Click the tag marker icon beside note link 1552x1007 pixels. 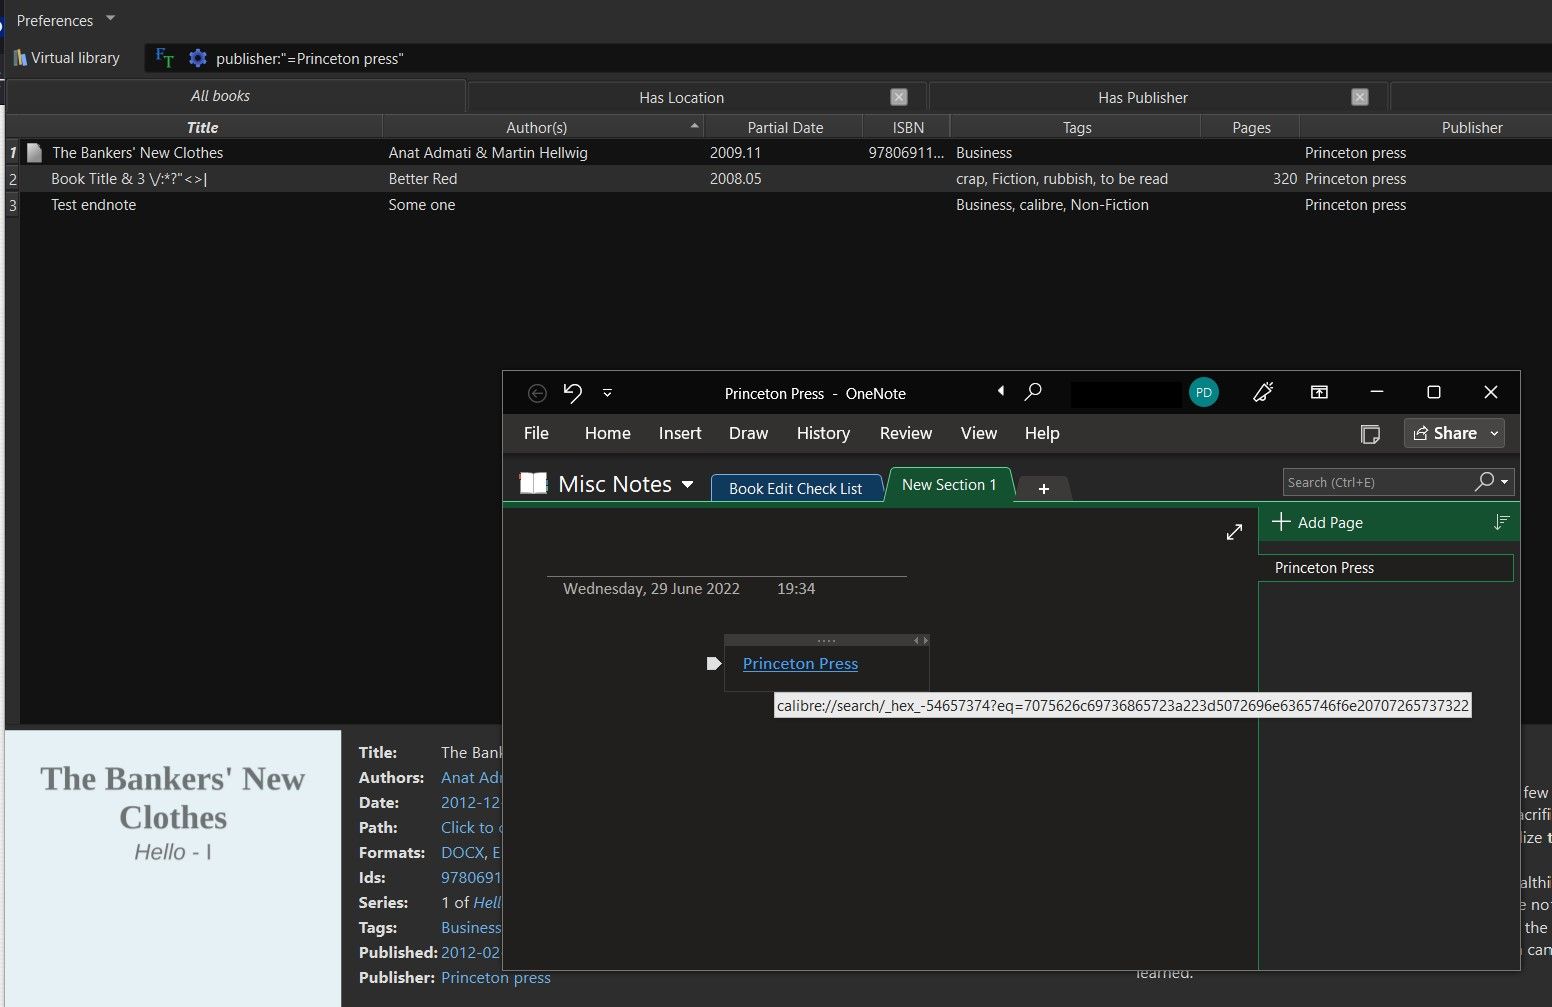point(714,664)
